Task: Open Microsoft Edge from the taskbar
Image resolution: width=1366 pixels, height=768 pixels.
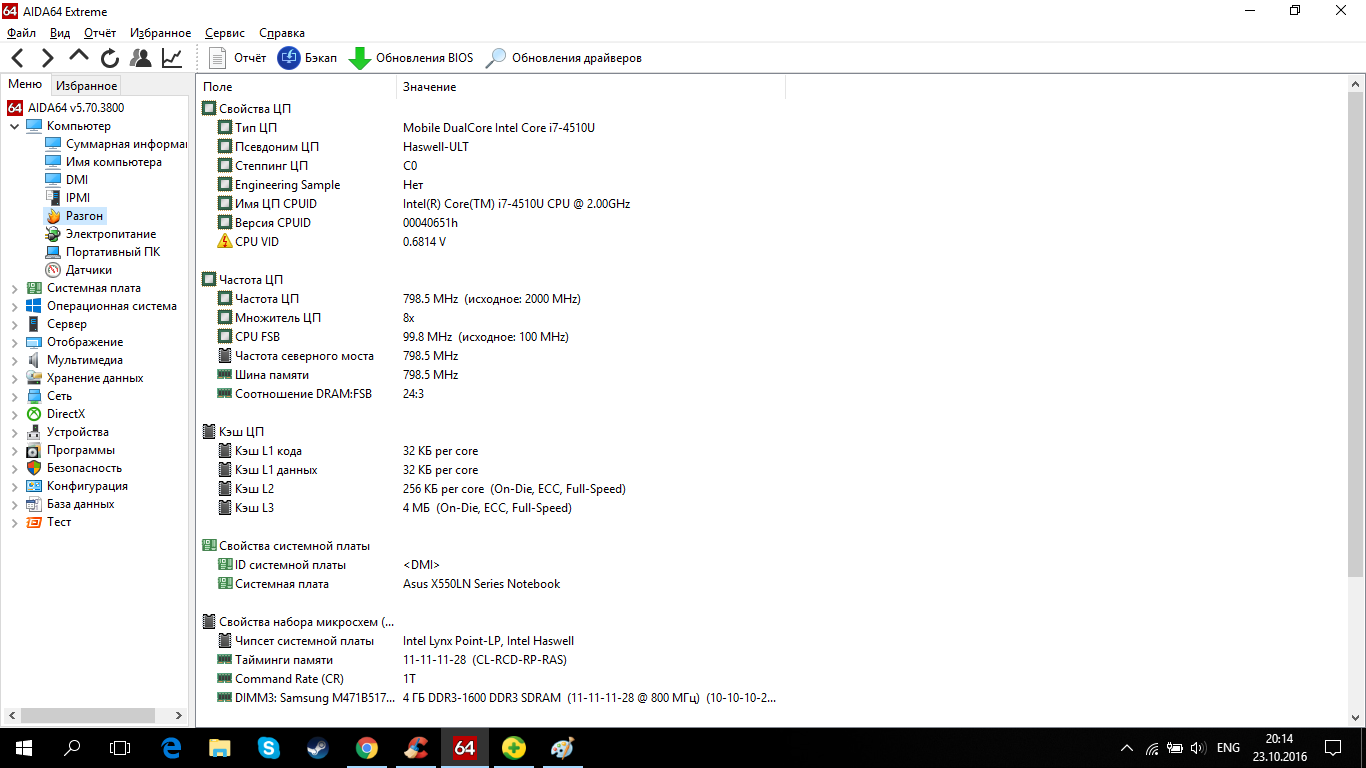Action: click(x=171, y=747)
